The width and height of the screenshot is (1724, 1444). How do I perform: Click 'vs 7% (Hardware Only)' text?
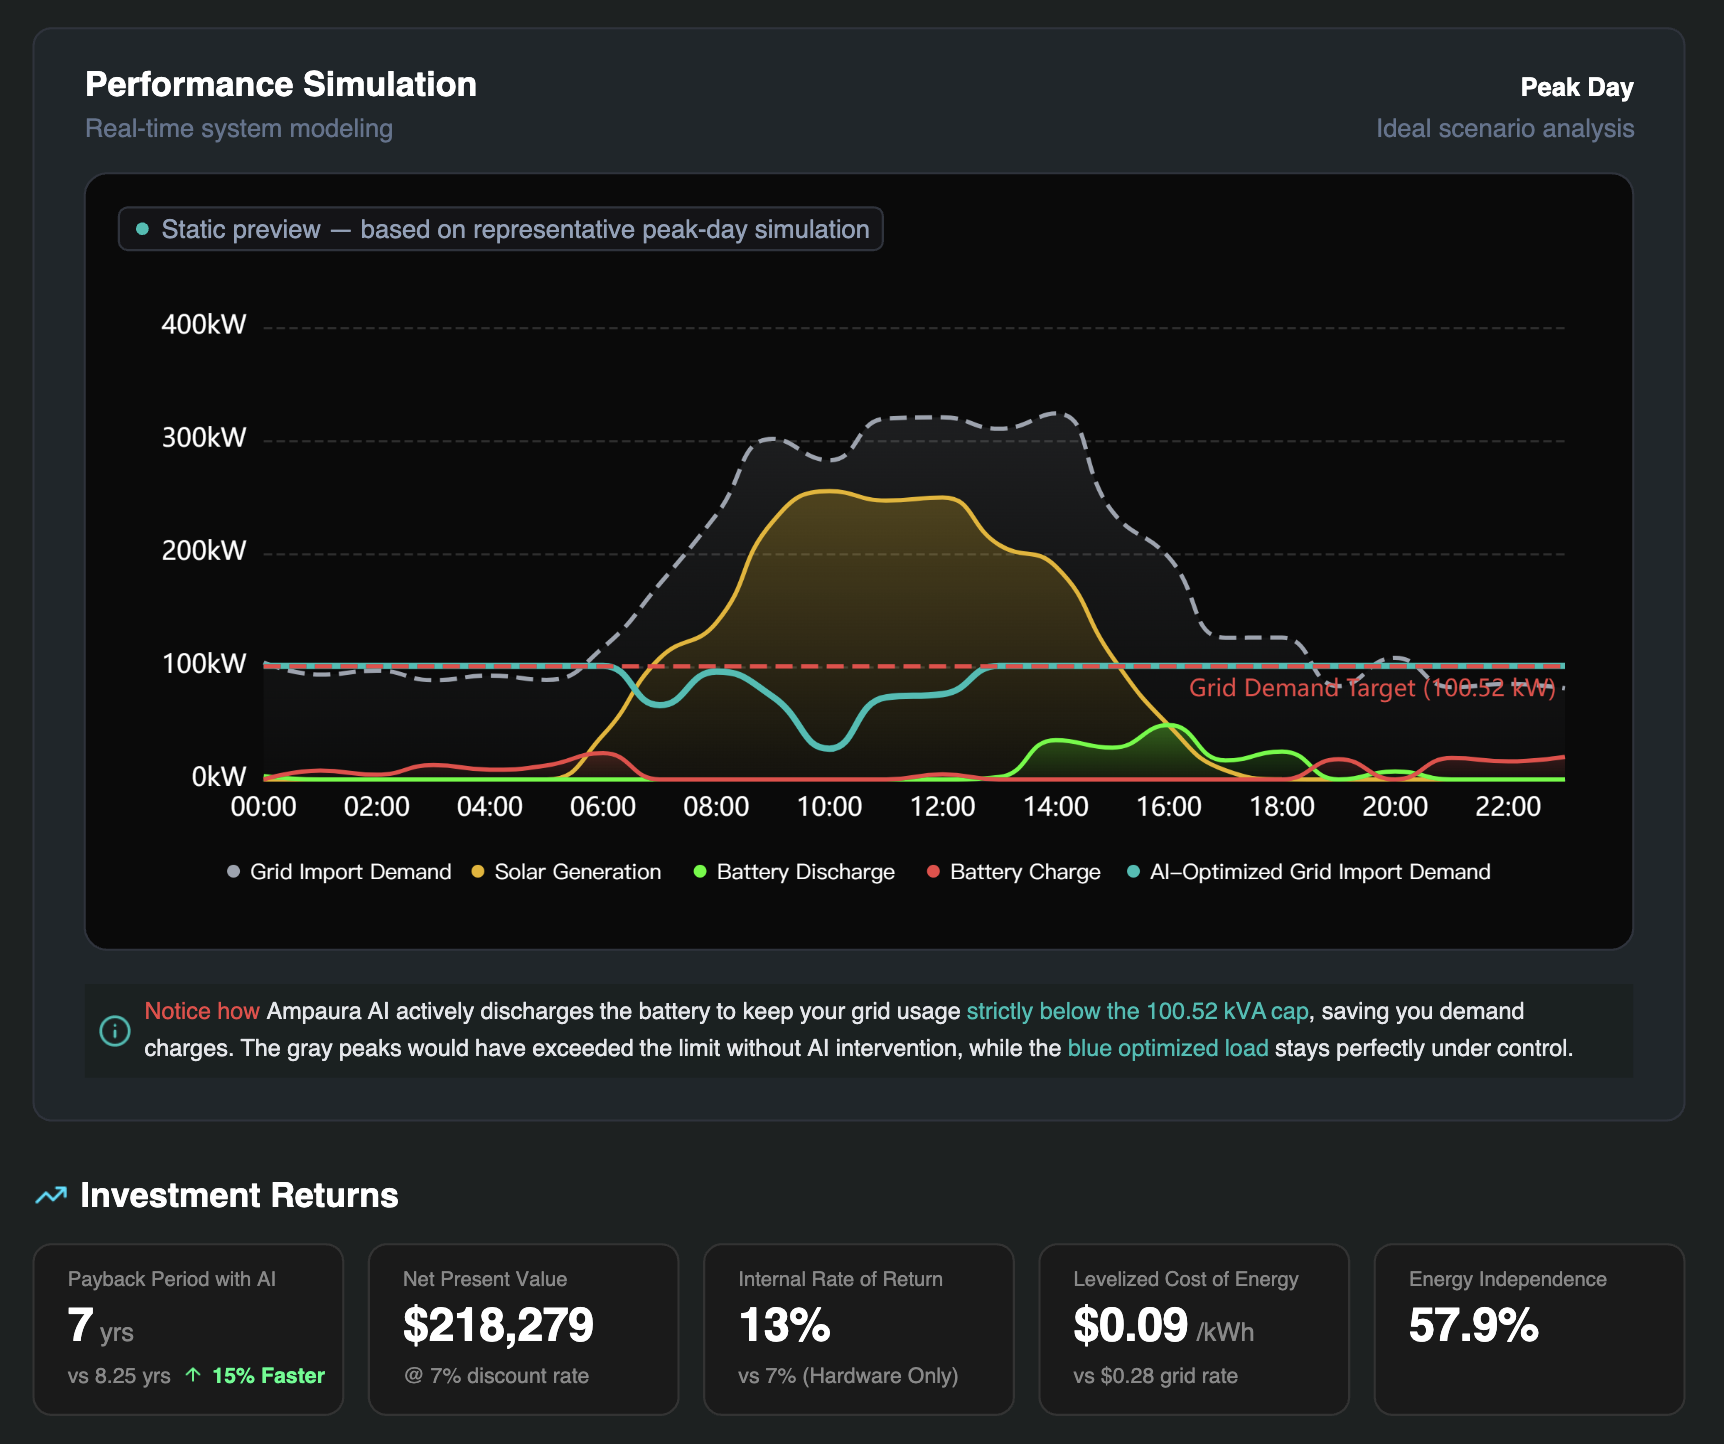pos(848,1376)
